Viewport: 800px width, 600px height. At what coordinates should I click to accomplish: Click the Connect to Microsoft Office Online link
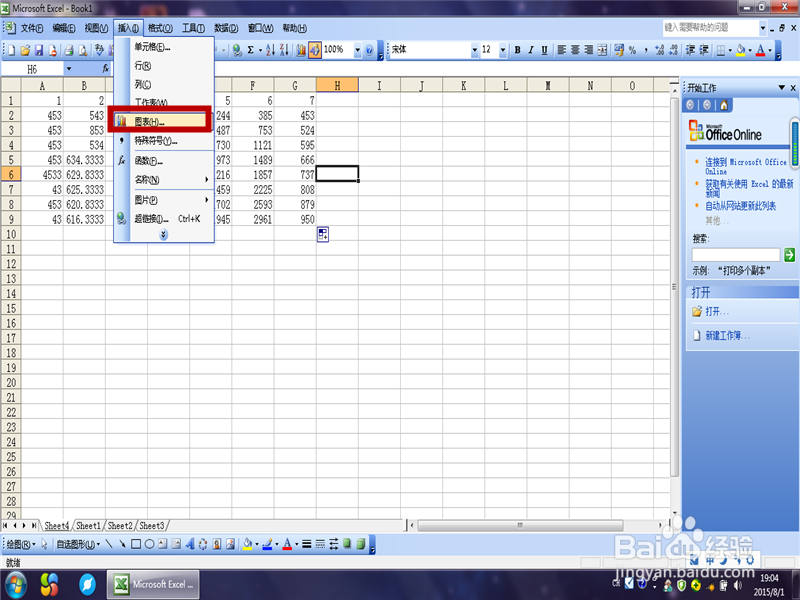click(746, 166)
